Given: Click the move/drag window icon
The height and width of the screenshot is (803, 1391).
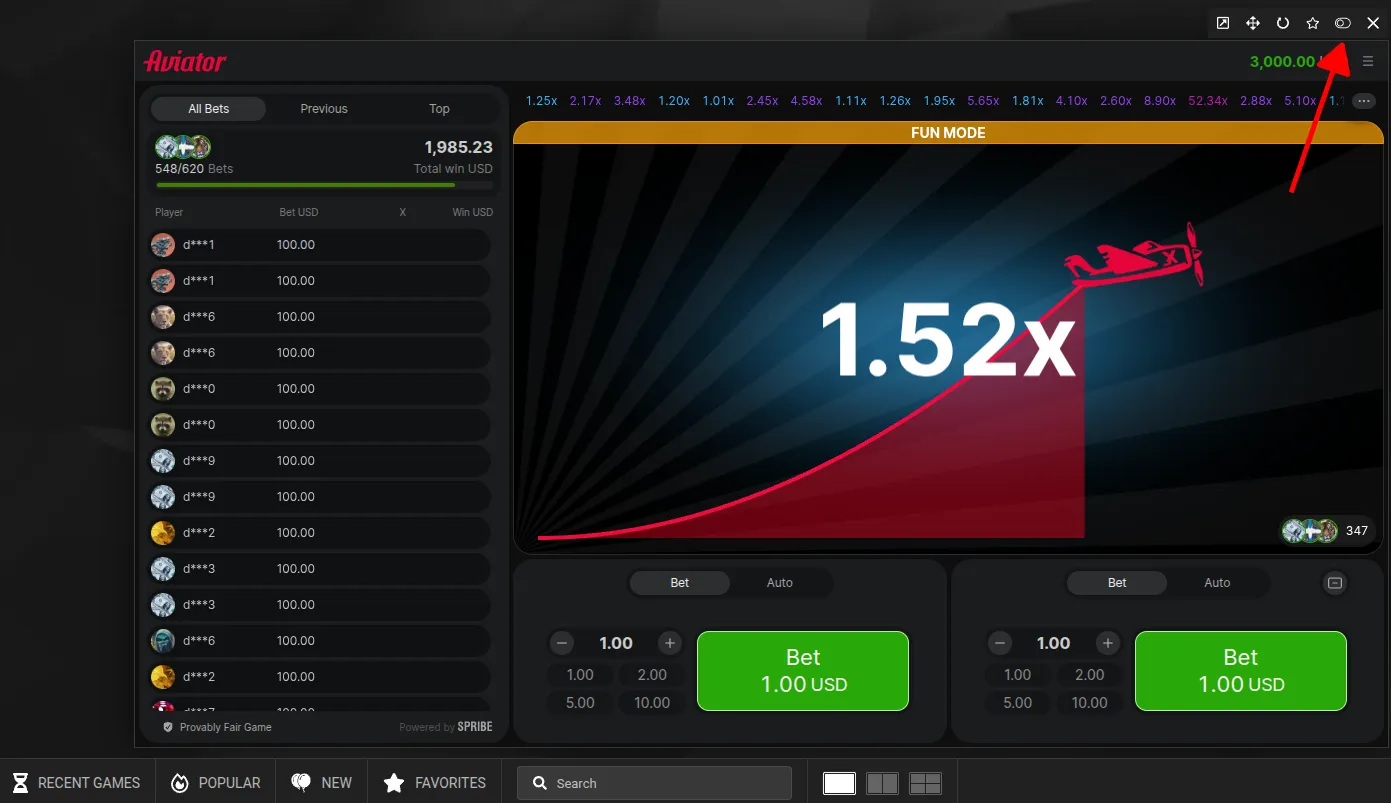Looking at the screenshot, I should tap(1252, 23).
